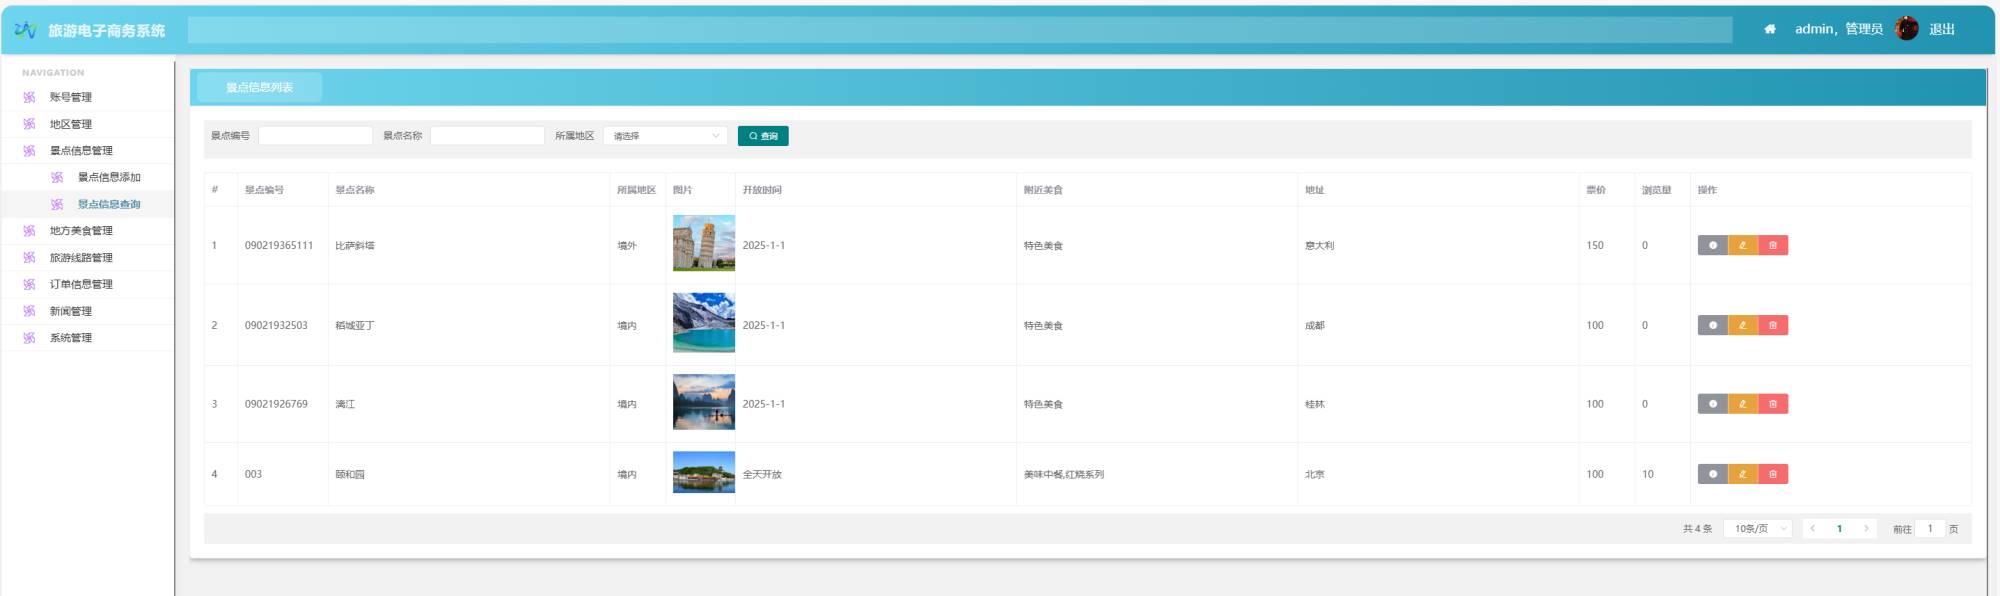Expand 地方美食管理 in the sidebar
The width and height of the screenshot is (2000, 596).
click(81, 231)
